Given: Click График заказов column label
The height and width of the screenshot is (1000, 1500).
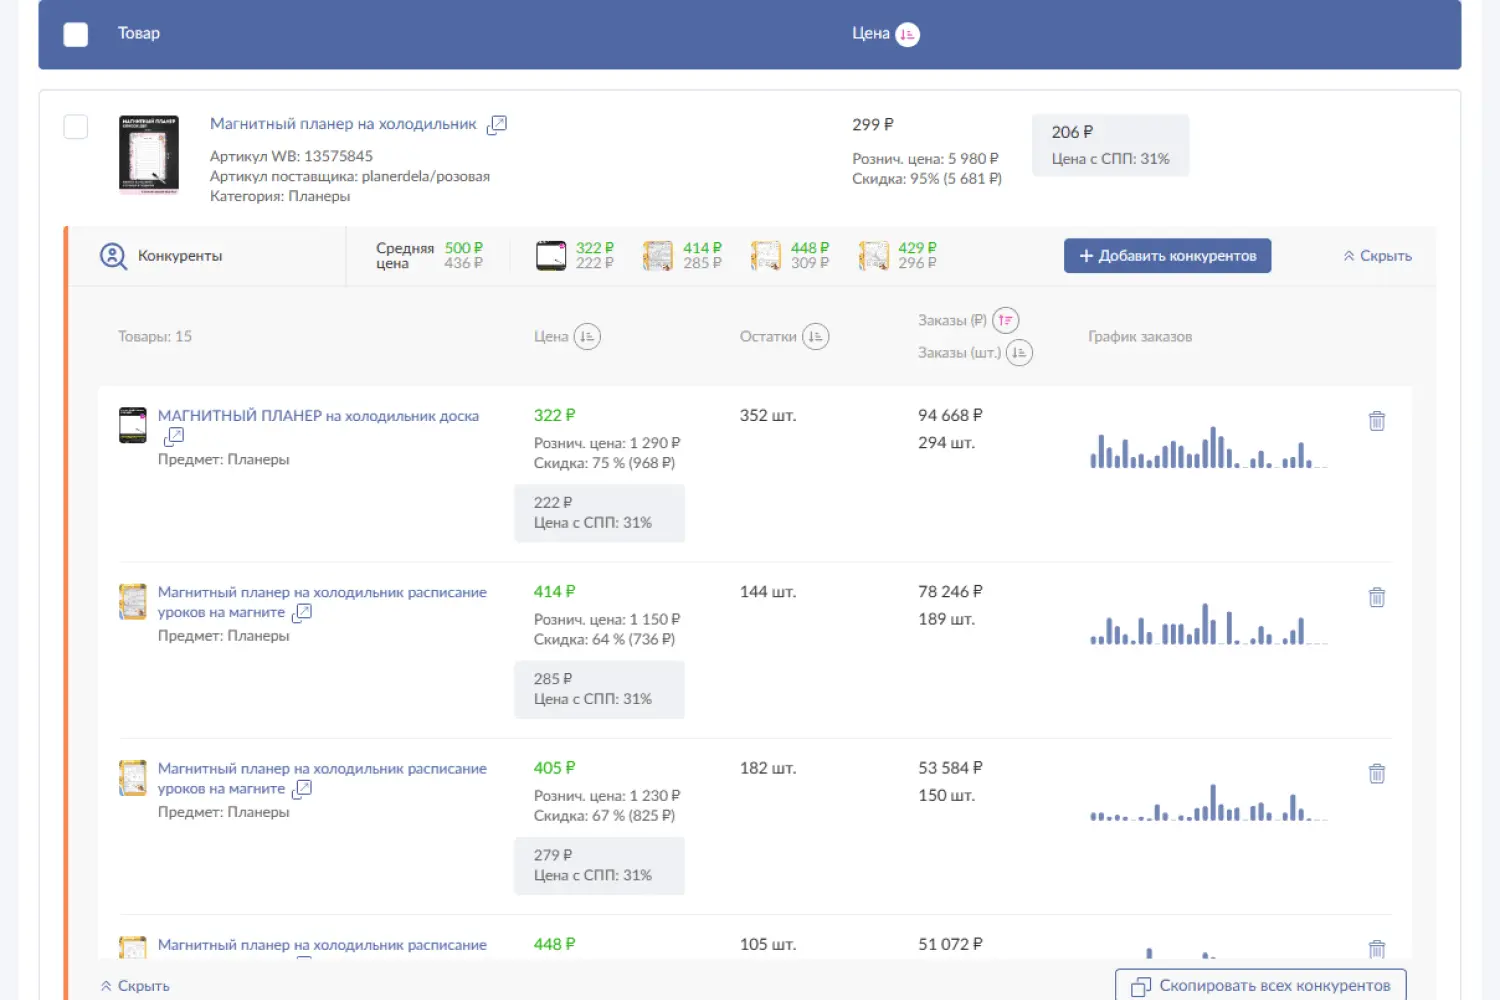Looking at the screenshot, I should (x=1140, y=337).
